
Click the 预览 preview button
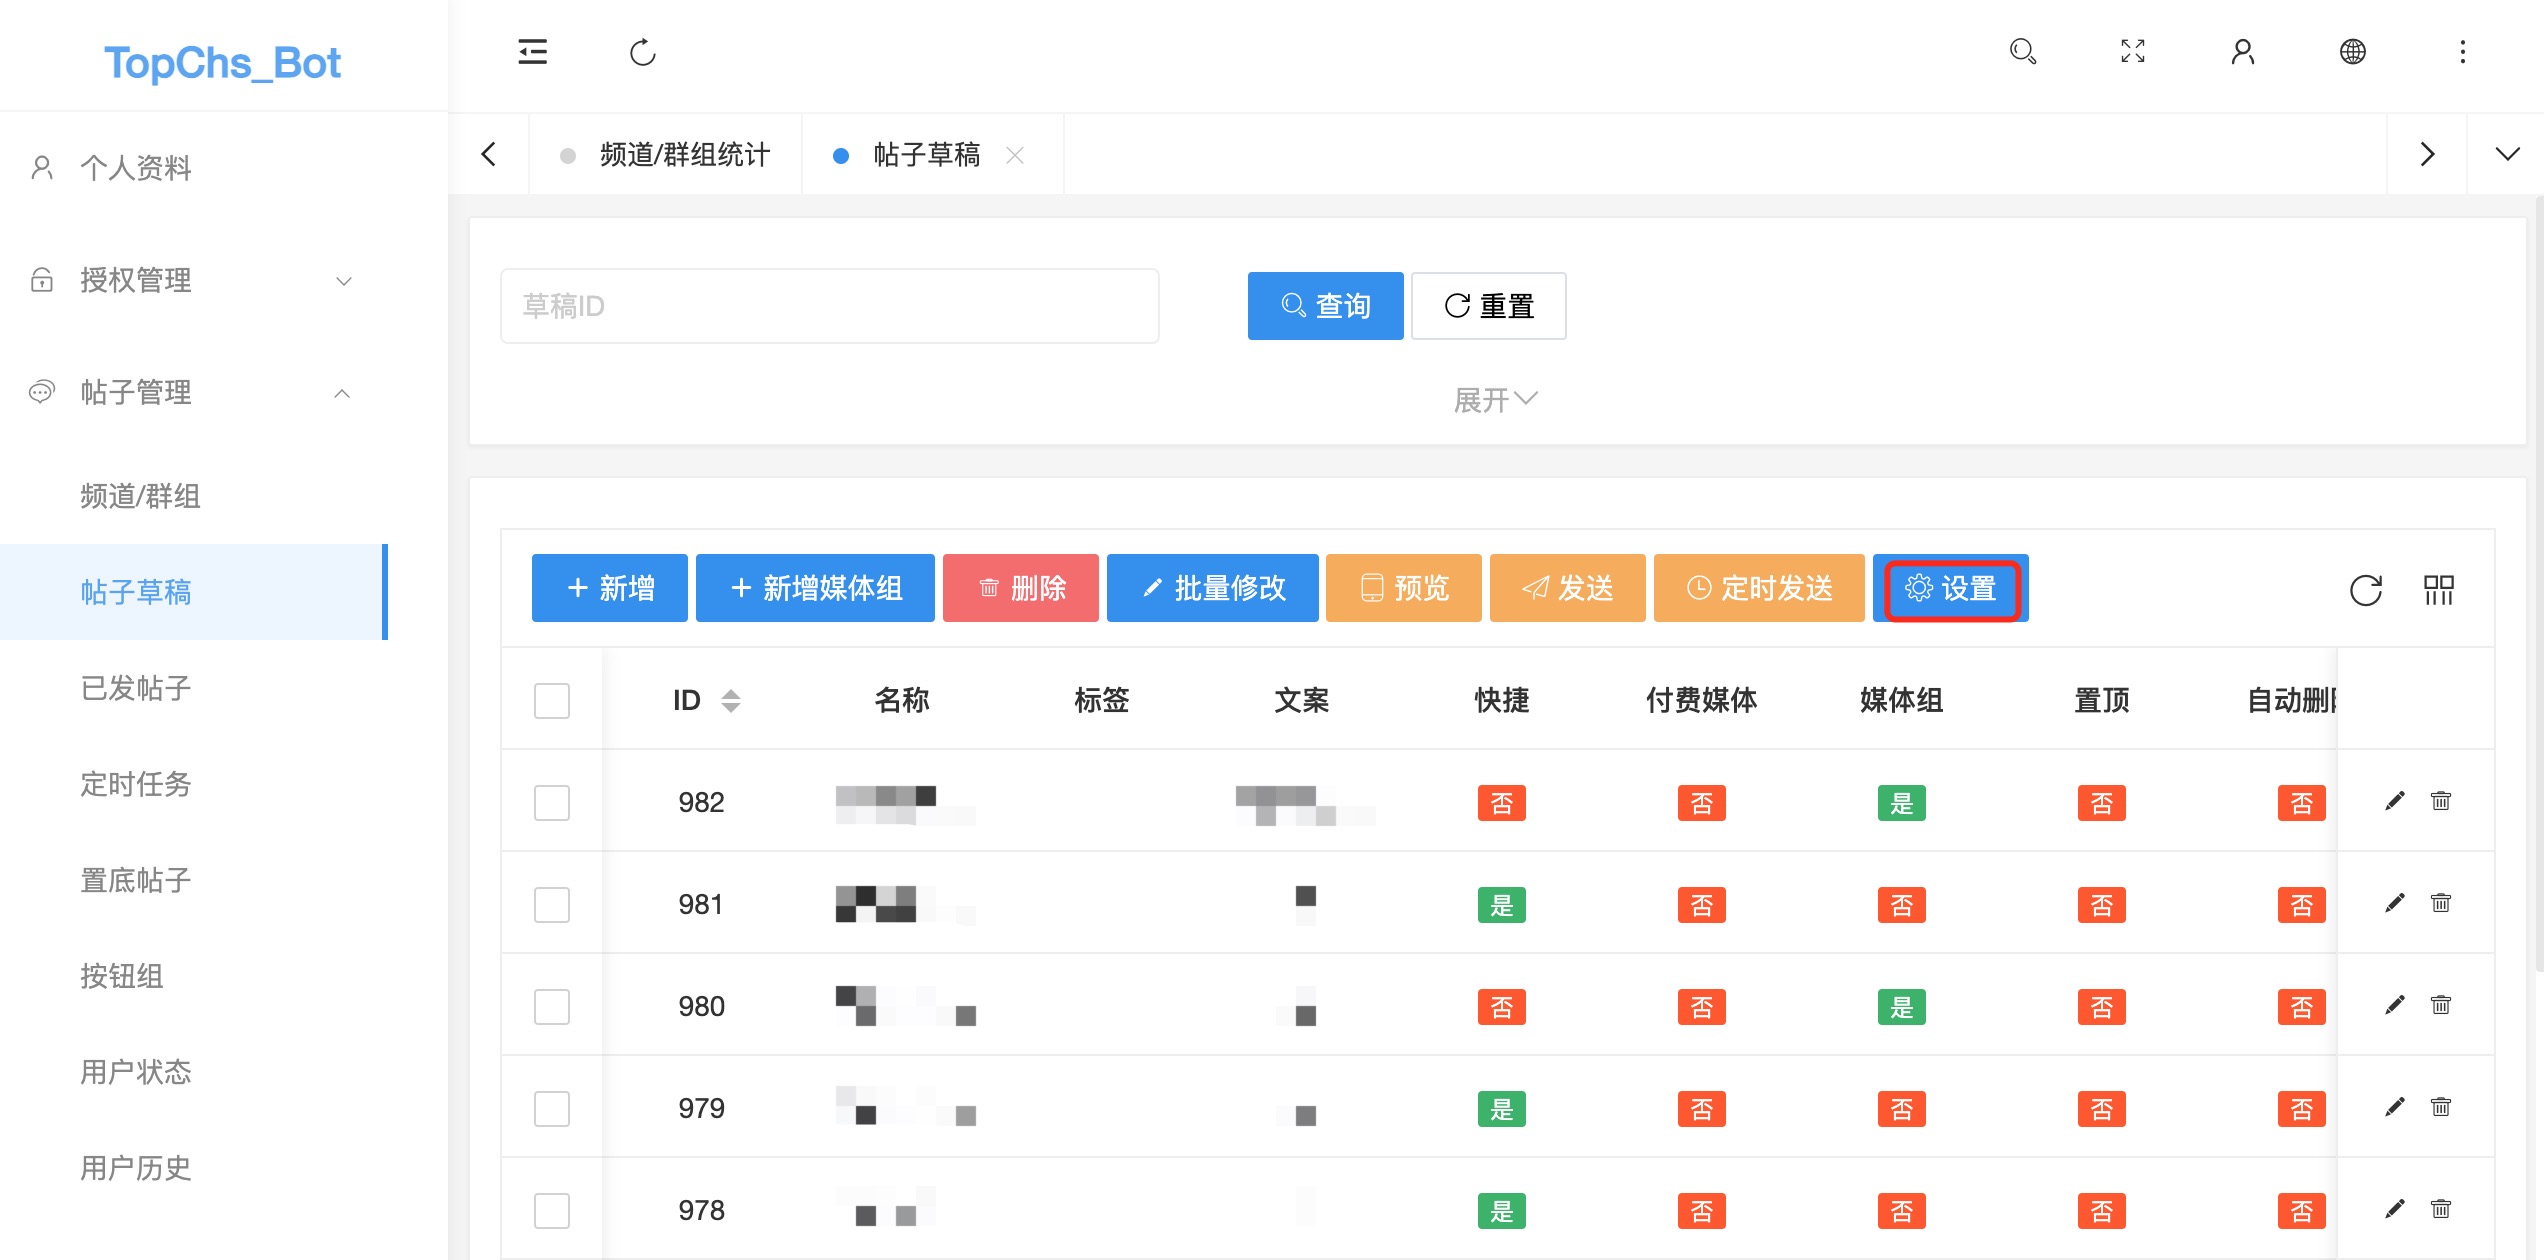click(1404, 588)
